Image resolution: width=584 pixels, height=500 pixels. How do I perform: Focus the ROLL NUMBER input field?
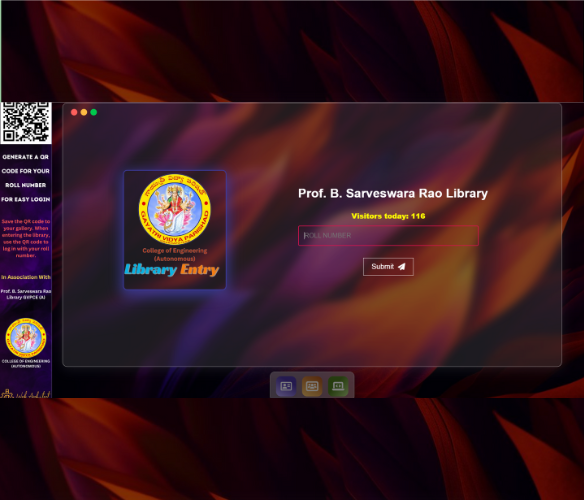pyautogui.click(x=388, y=235)
